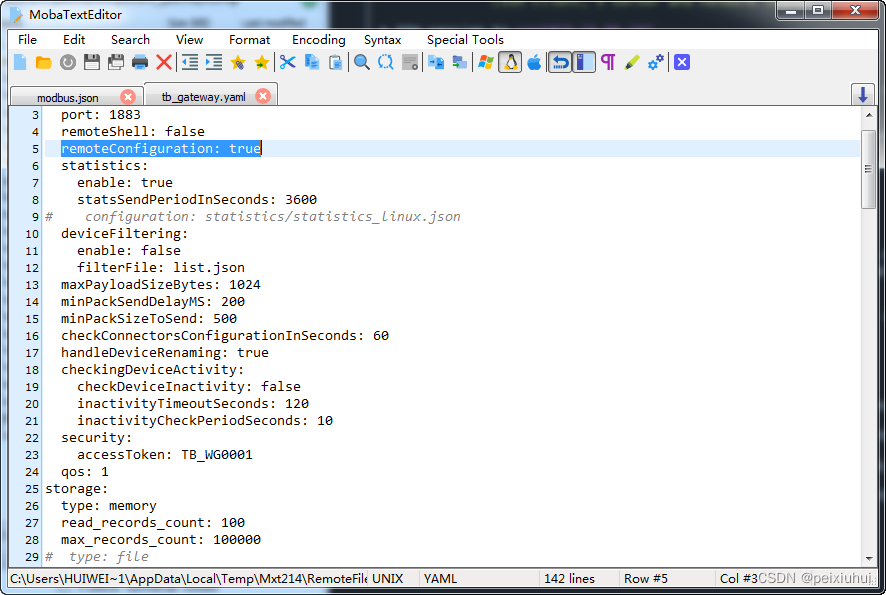This screenshot has width=886, height=595.
Task: Click the UNIX status bar entry
Action: (x=388, y=579)
